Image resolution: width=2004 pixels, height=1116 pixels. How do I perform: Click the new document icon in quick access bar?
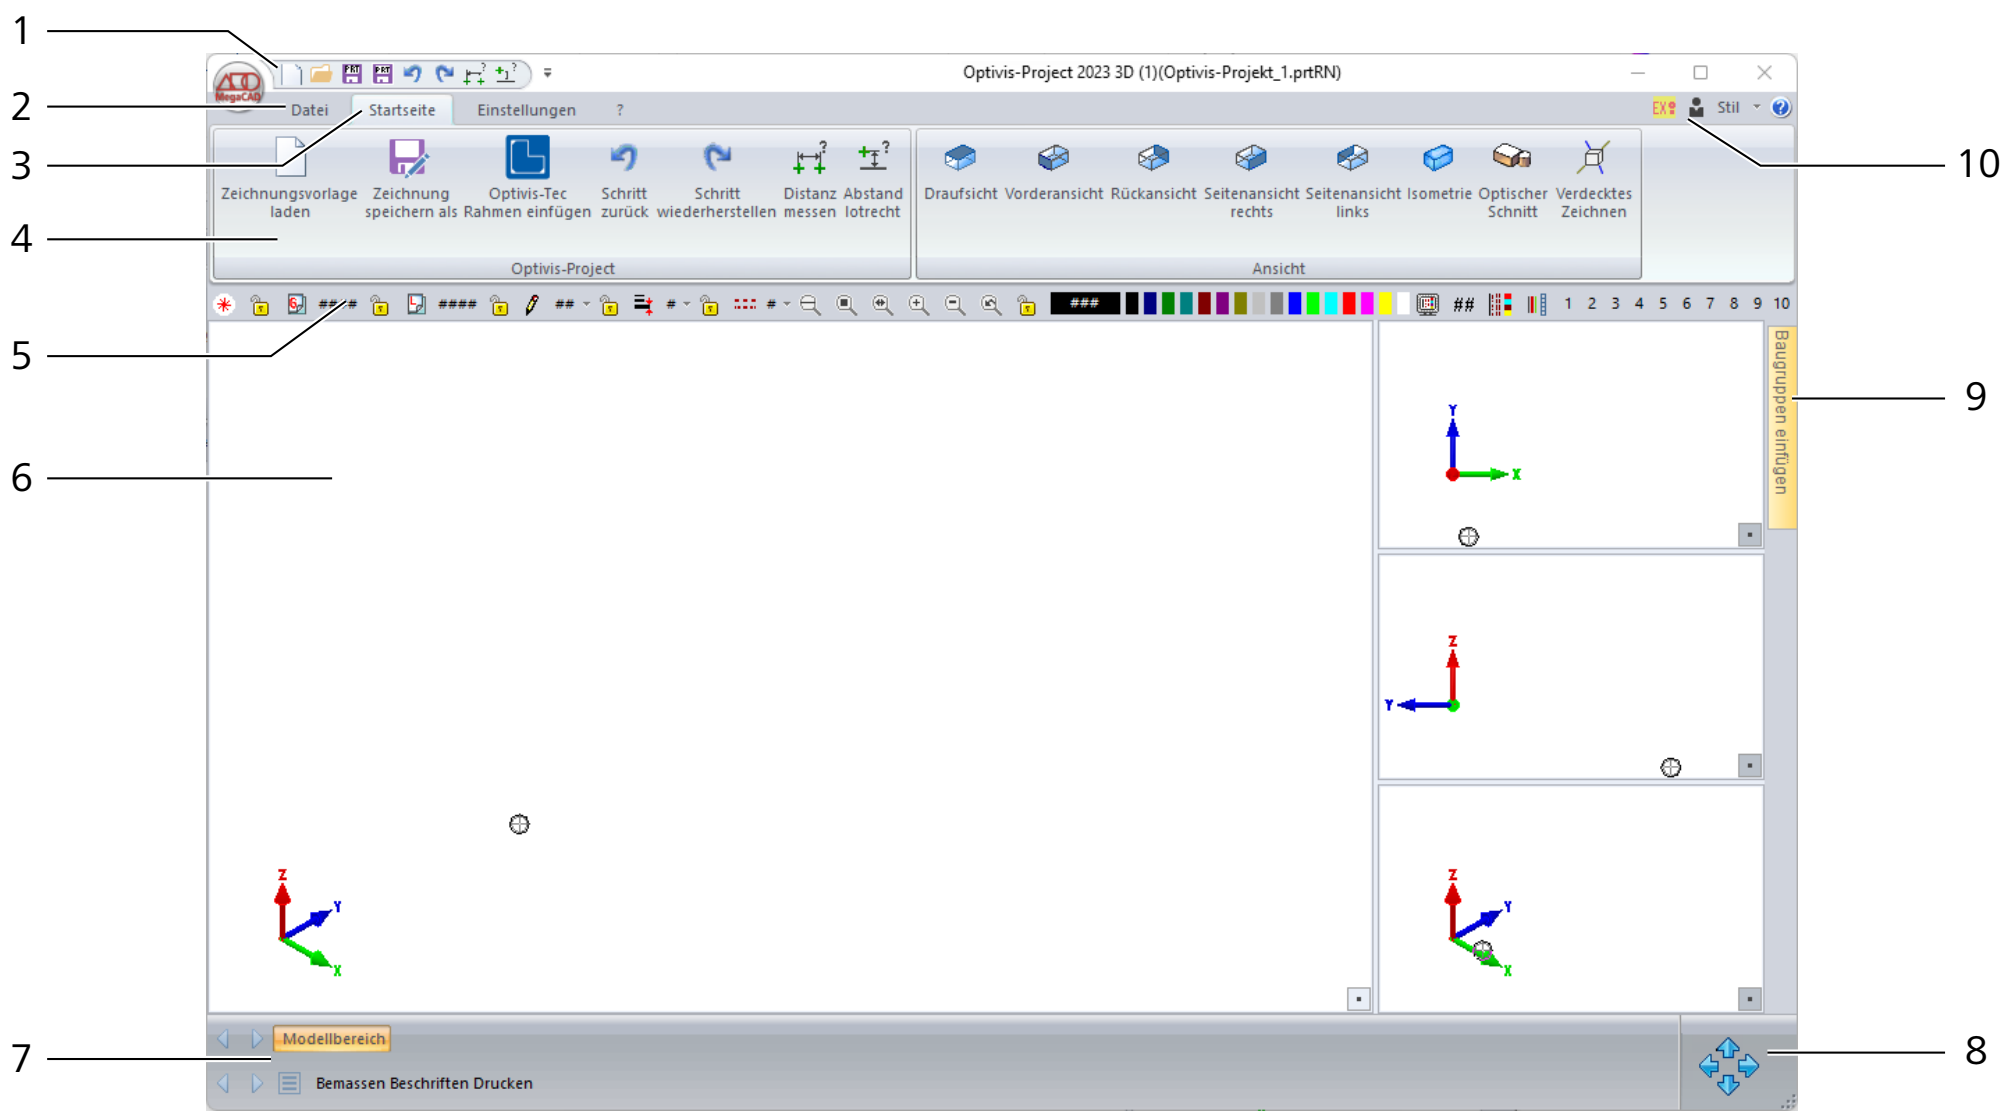tap(292, 73)
